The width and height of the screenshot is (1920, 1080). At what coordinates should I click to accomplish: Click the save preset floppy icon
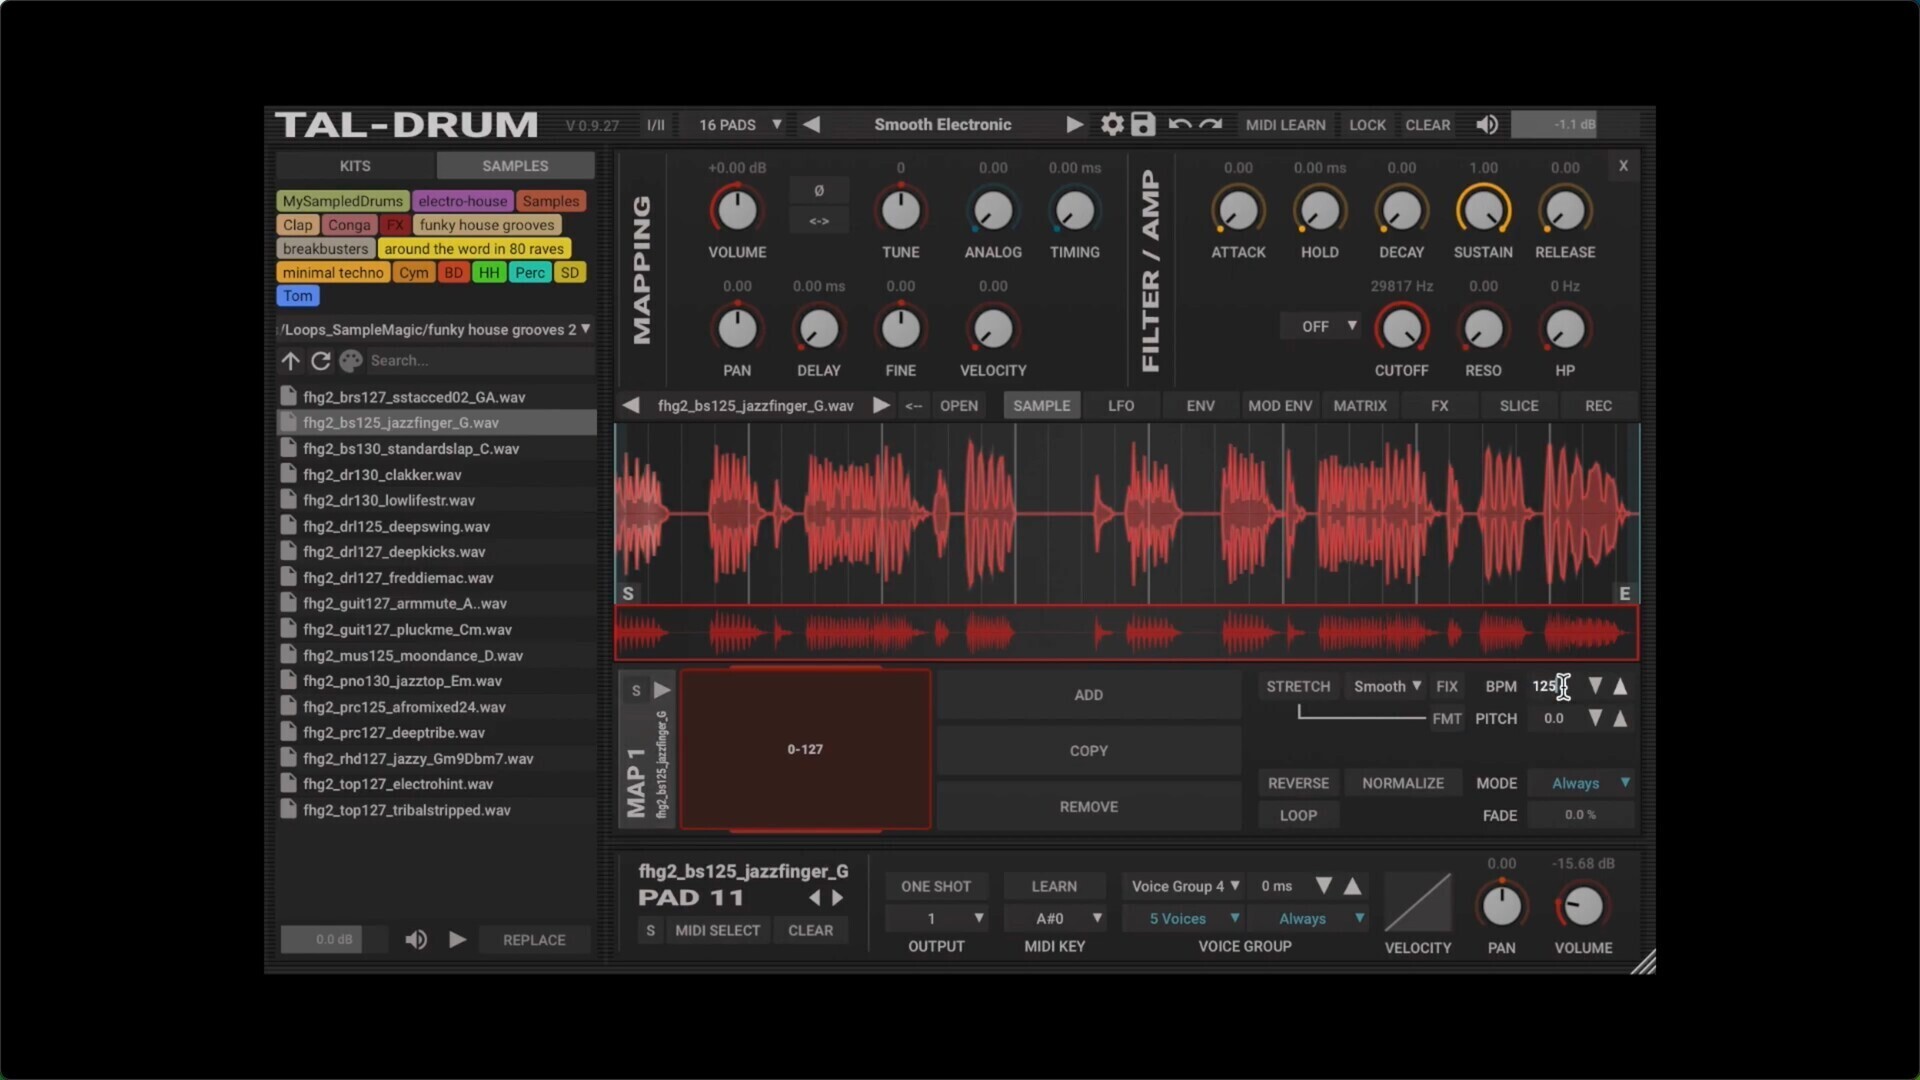tap(1143, 124)
